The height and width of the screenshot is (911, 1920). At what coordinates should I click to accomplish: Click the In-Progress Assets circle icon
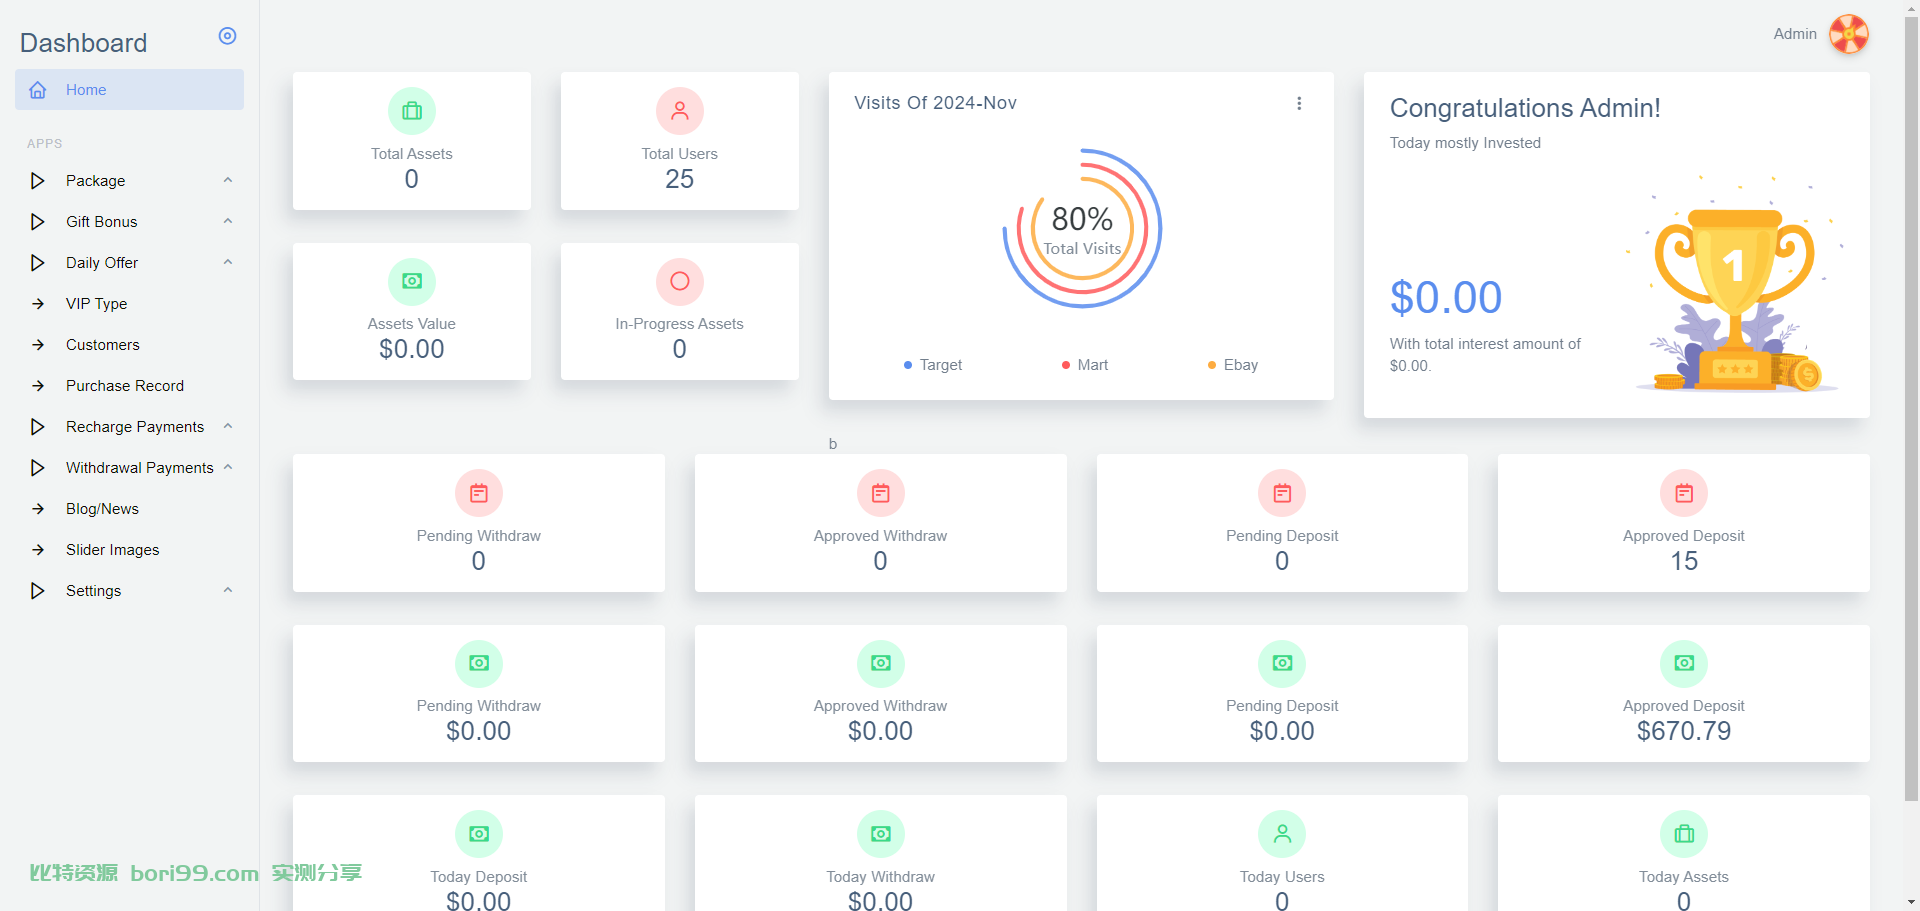pyautogui.click(x=680, y=281)
